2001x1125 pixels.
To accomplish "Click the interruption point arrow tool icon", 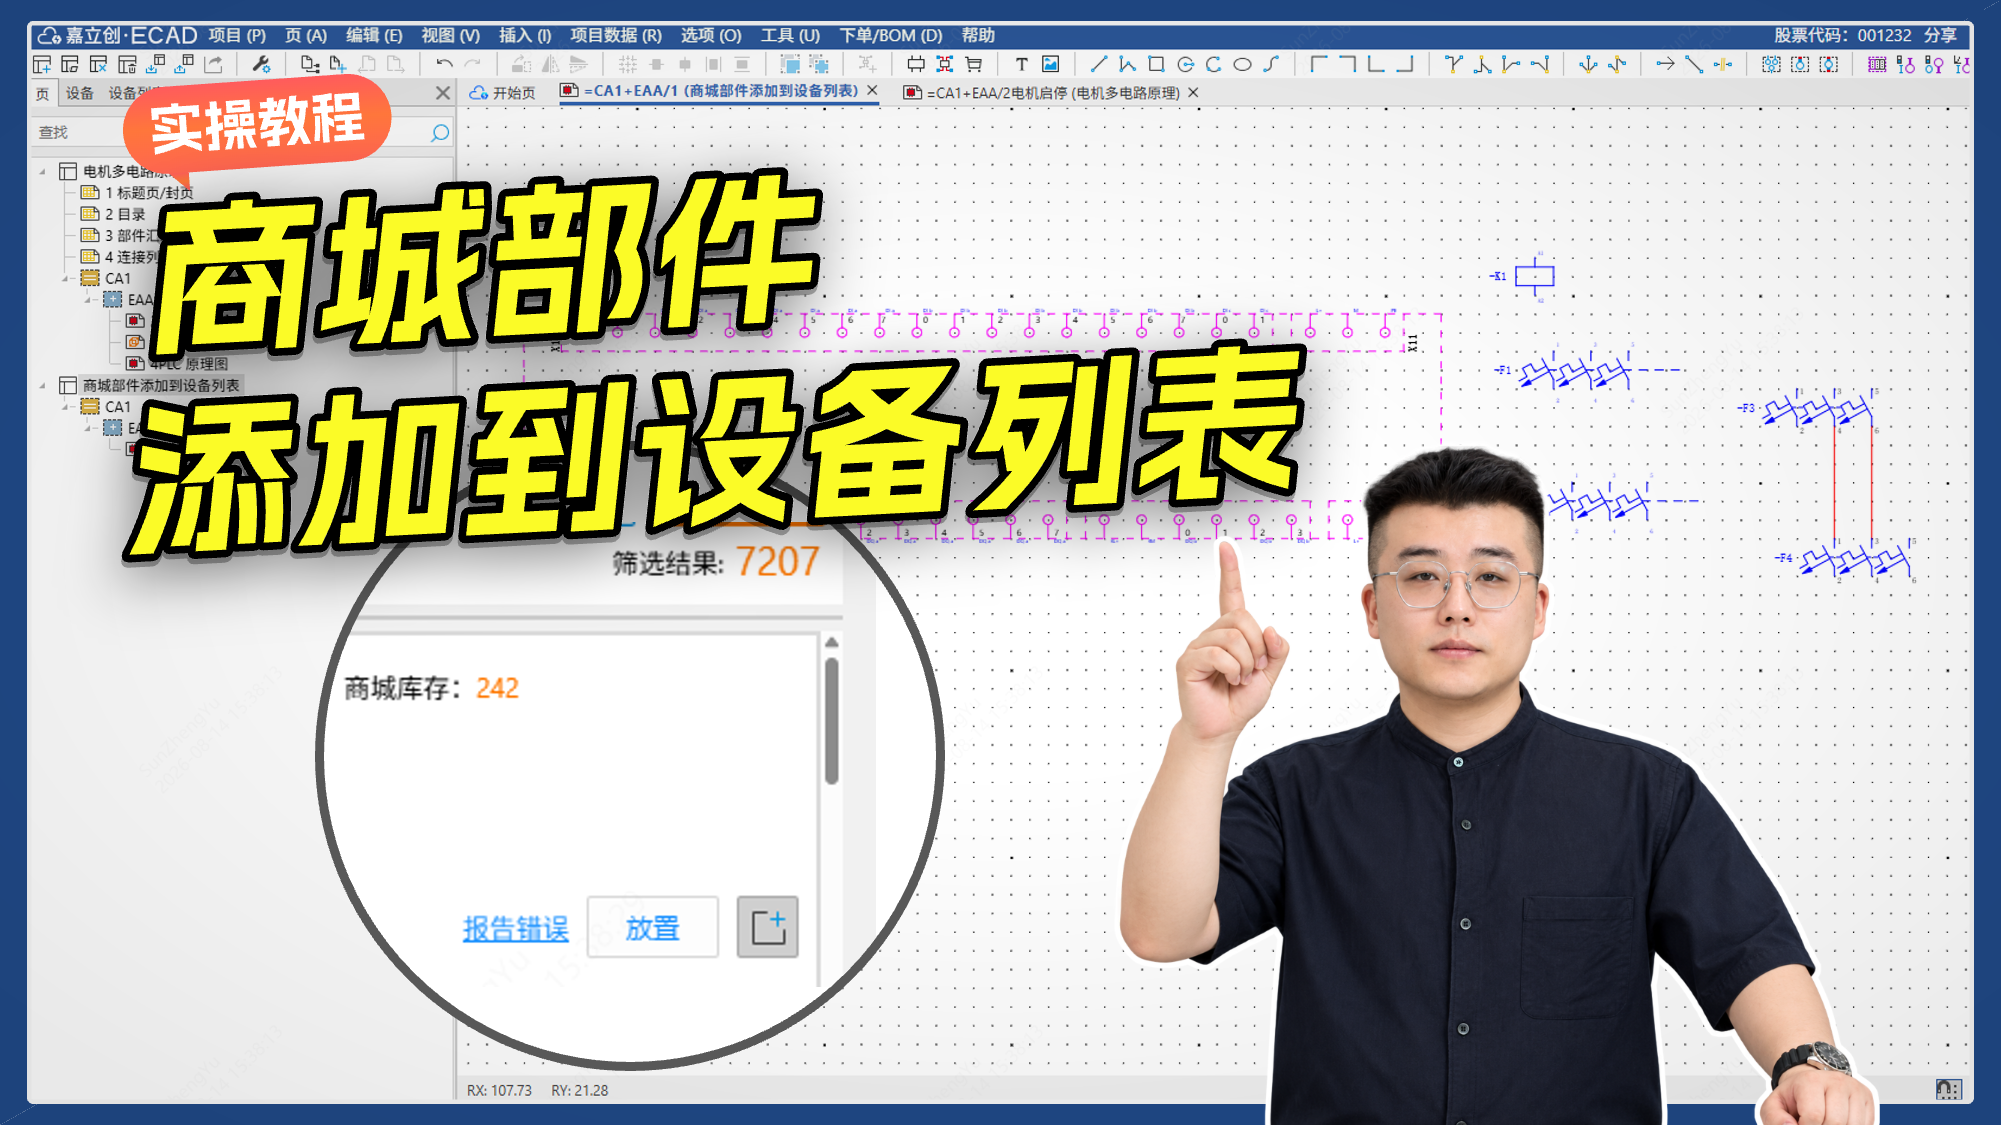I will coord(1664,64).
